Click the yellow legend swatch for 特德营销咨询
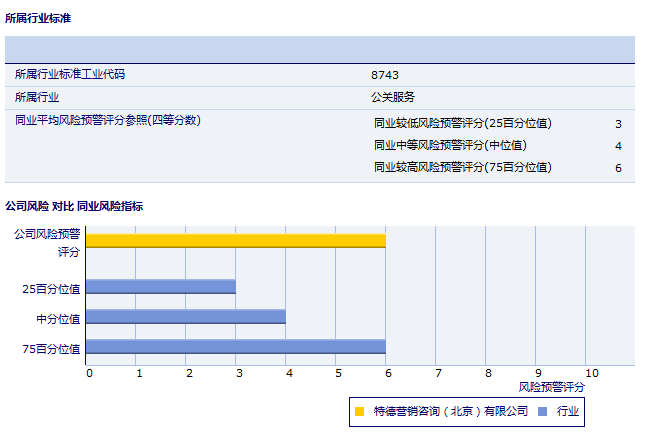Viewport: 647px width, 437px height. (359, 411)
